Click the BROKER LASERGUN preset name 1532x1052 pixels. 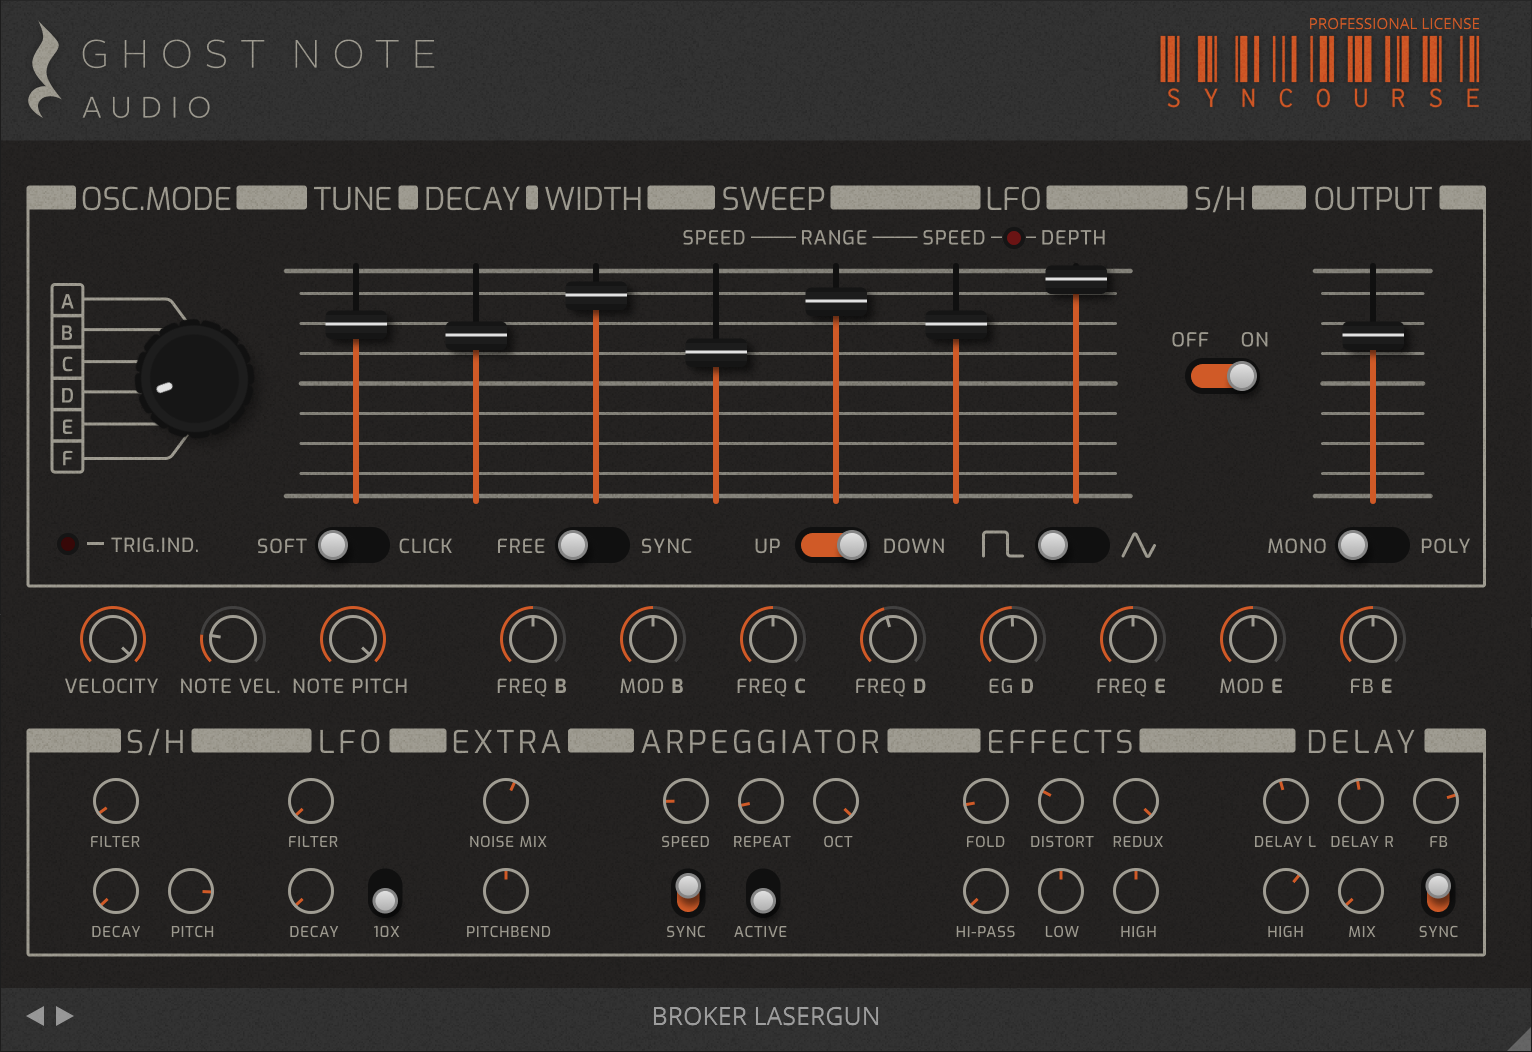coord(765,1015)
